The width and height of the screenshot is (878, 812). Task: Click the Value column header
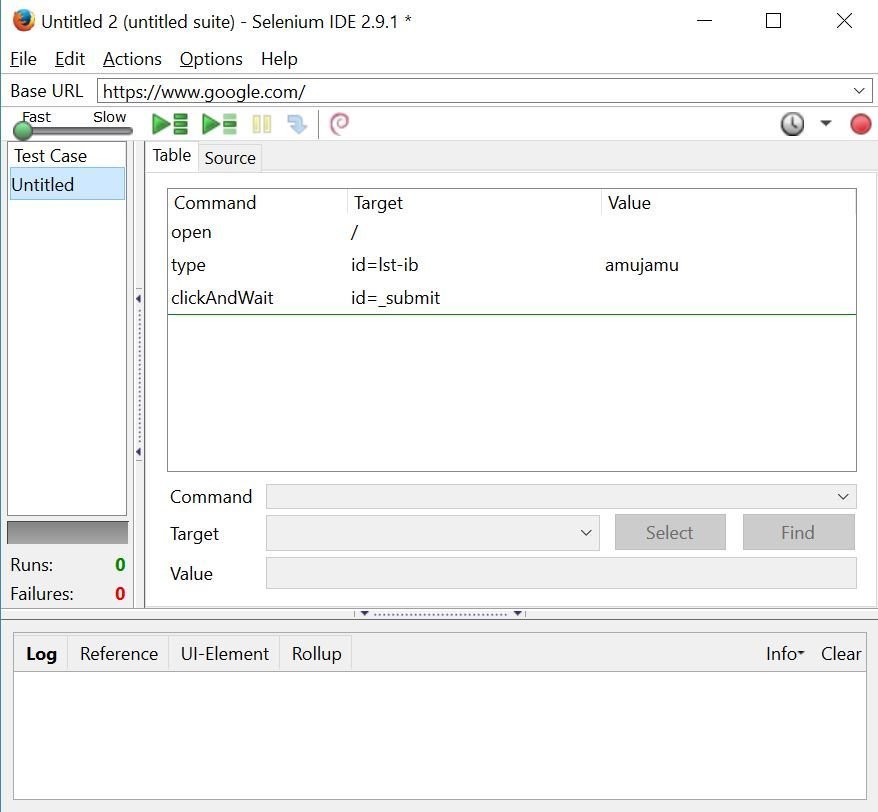coord(729,203)
